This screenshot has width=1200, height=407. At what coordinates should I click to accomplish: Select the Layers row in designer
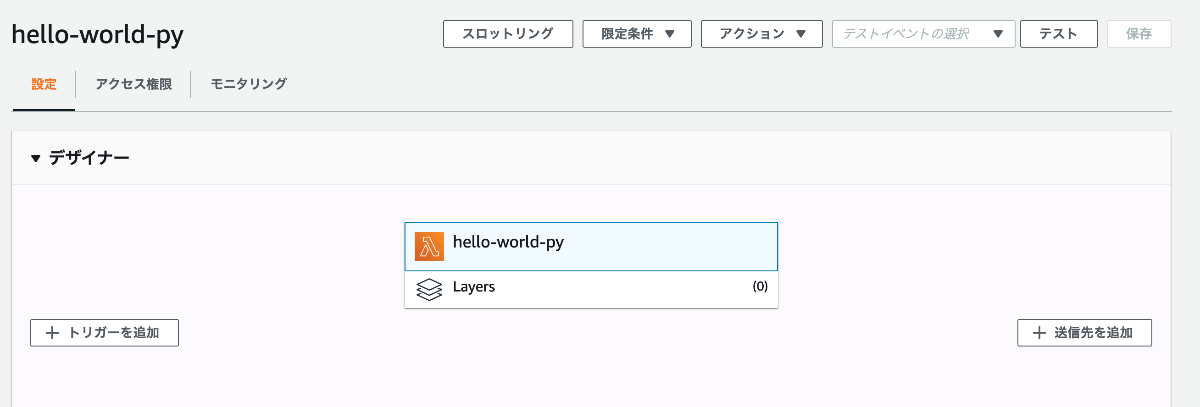pyautogui.click(x=591, y=289)
